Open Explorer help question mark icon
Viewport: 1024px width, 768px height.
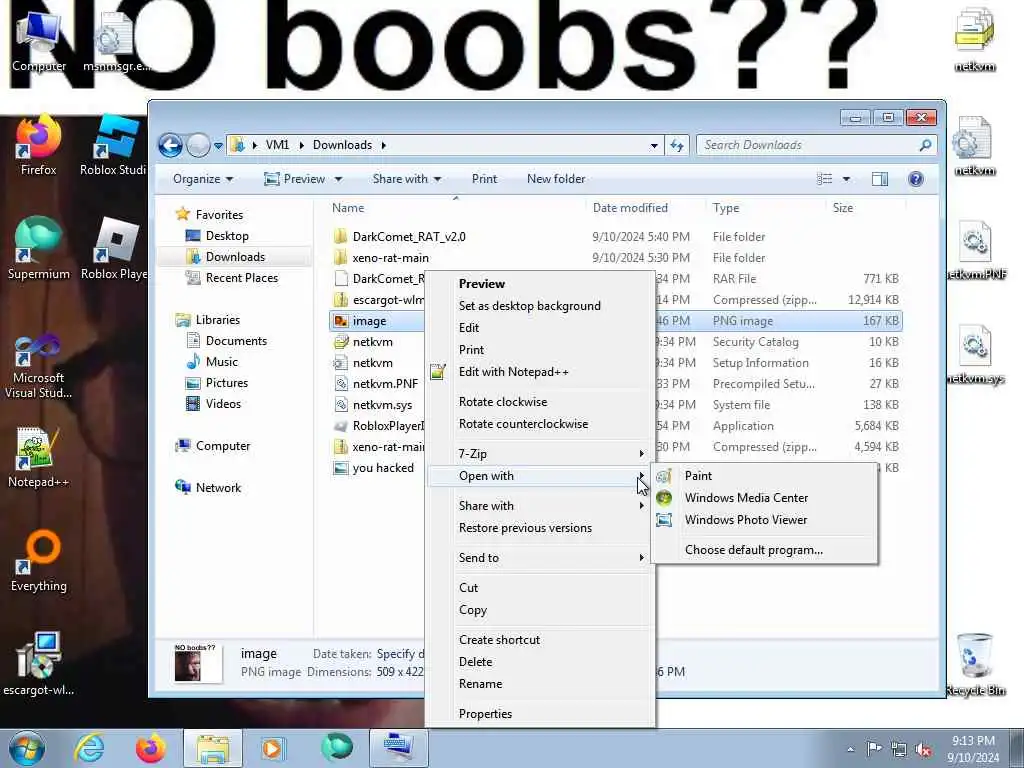[916, 179]
